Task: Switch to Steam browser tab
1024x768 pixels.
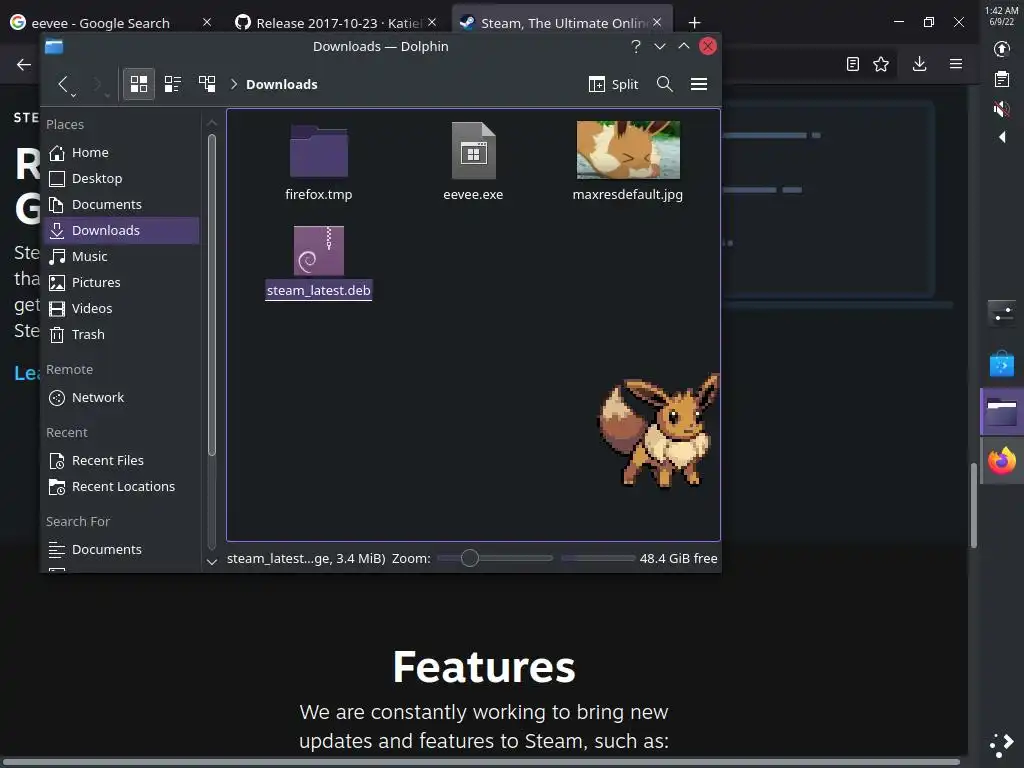Action: click(x=564, y=23)
